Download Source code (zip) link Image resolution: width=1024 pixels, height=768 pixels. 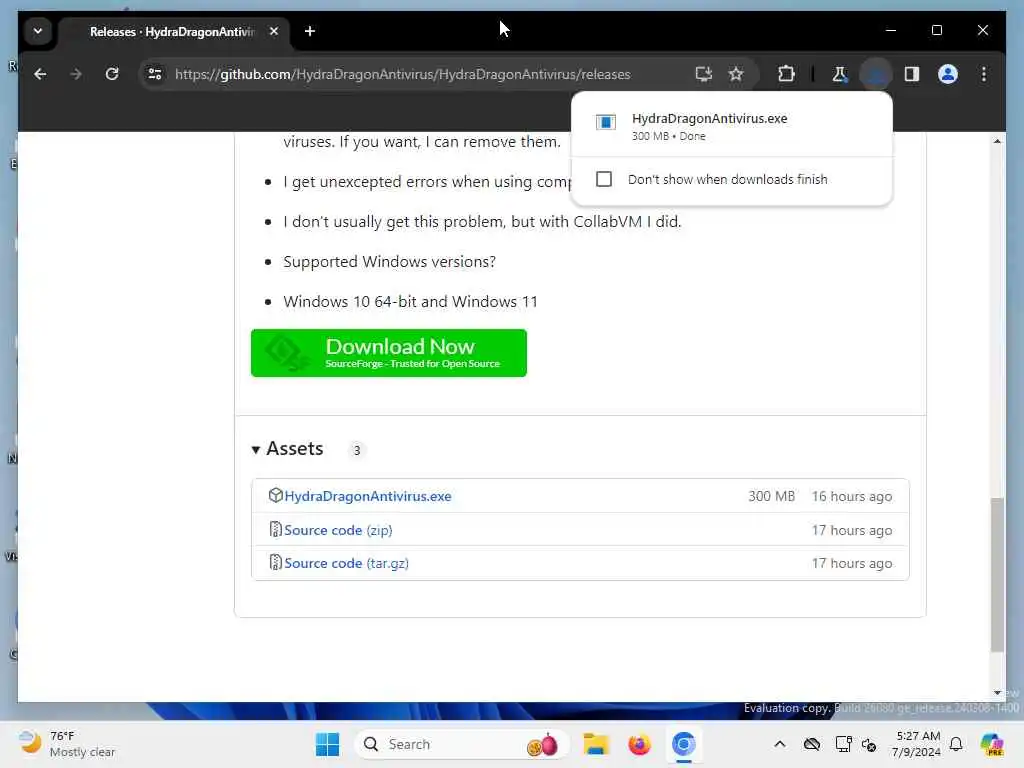(x=338, y=530)
